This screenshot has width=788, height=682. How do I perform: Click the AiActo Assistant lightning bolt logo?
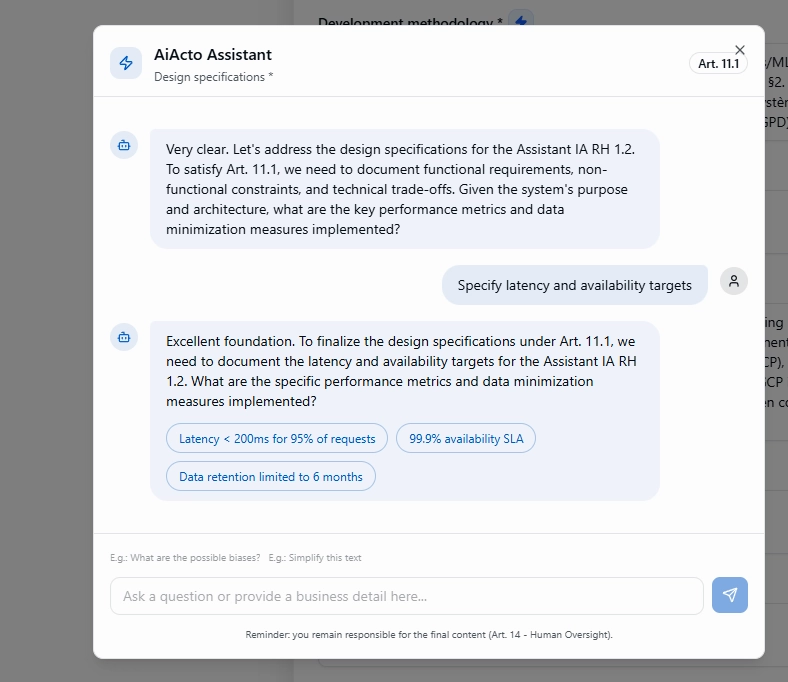[126, 63]
